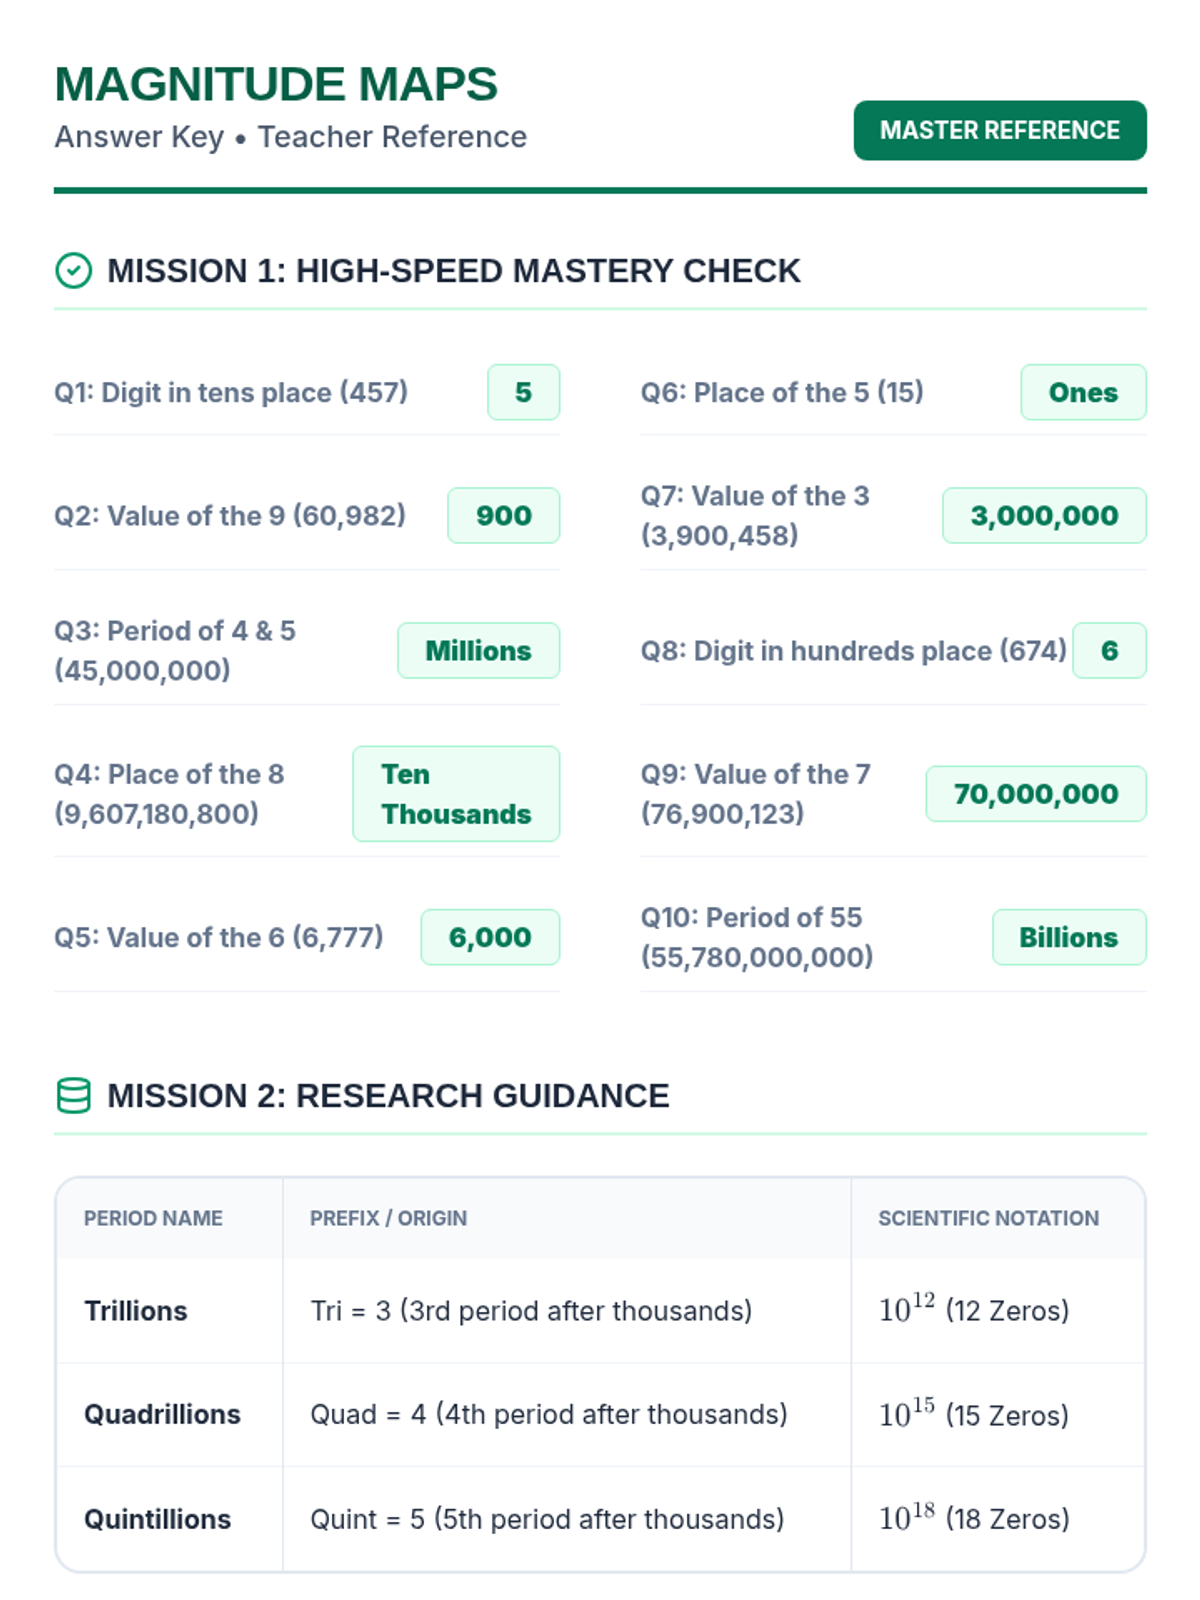Screen dimensions: 1200x1600
Task: Click the Mission 2 database stack icon
Action: pyautogui.click(x=73, y=1096)
